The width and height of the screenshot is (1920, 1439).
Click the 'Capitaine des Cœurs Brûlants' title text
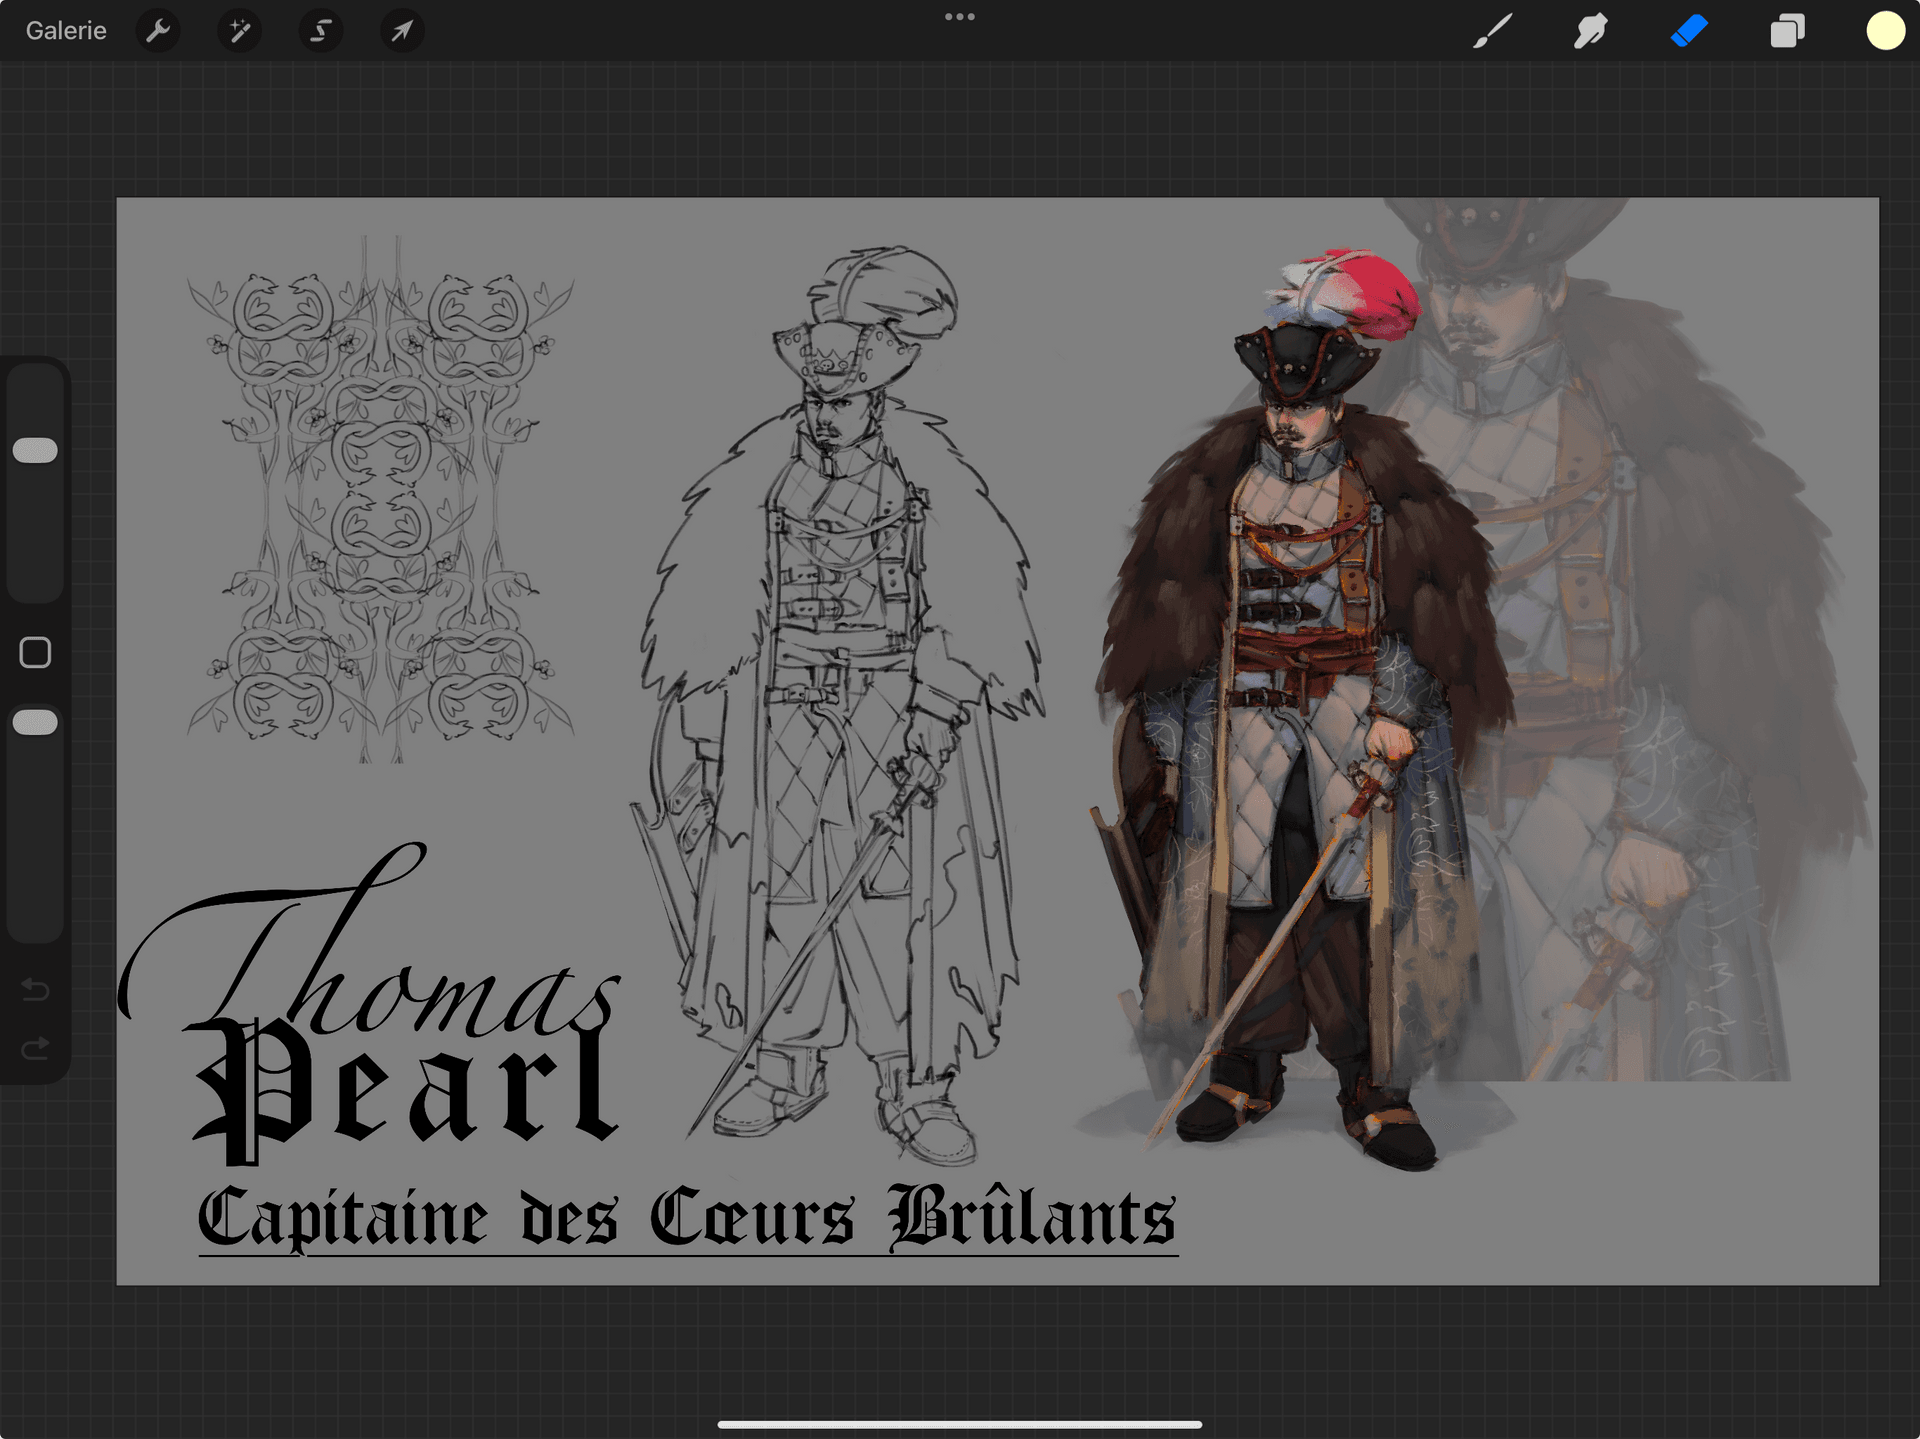686,1218
